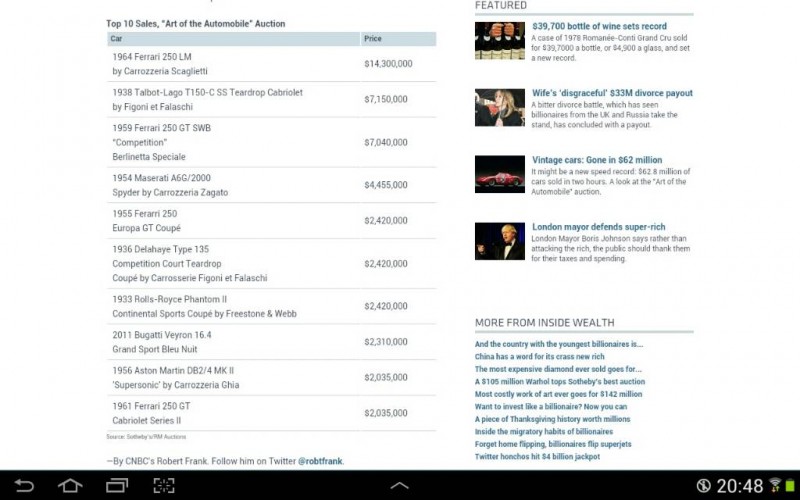800x500 pixels.
Task: Tap the Android back arrow icon
Action: coord(24,485)
